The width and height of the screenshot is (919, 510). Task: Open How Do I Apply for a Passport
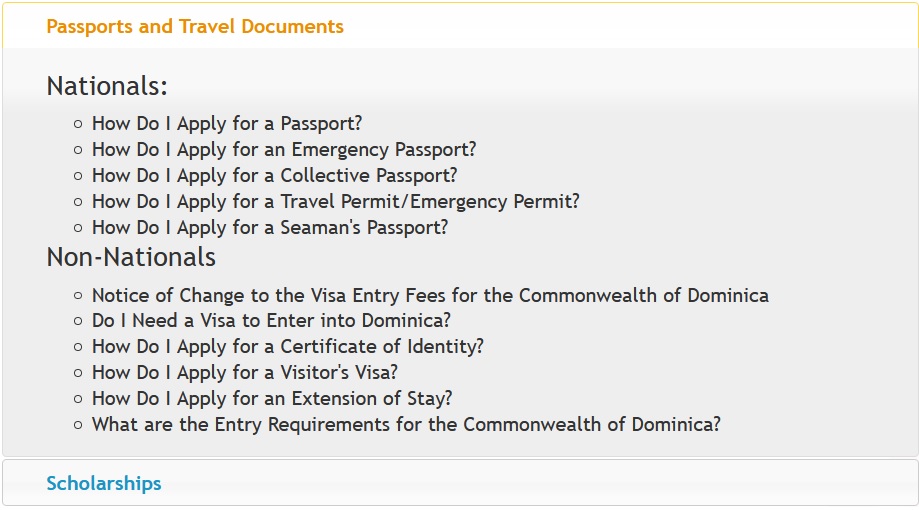(226, 124)
